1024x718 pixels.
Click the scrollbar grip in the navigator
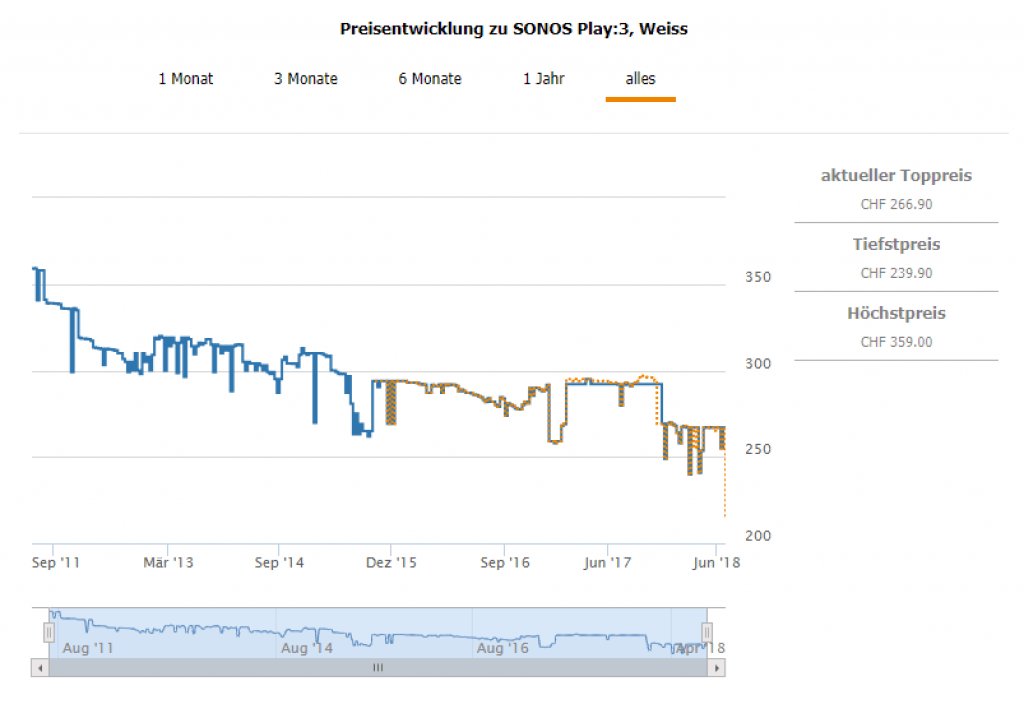pos(378,668)
